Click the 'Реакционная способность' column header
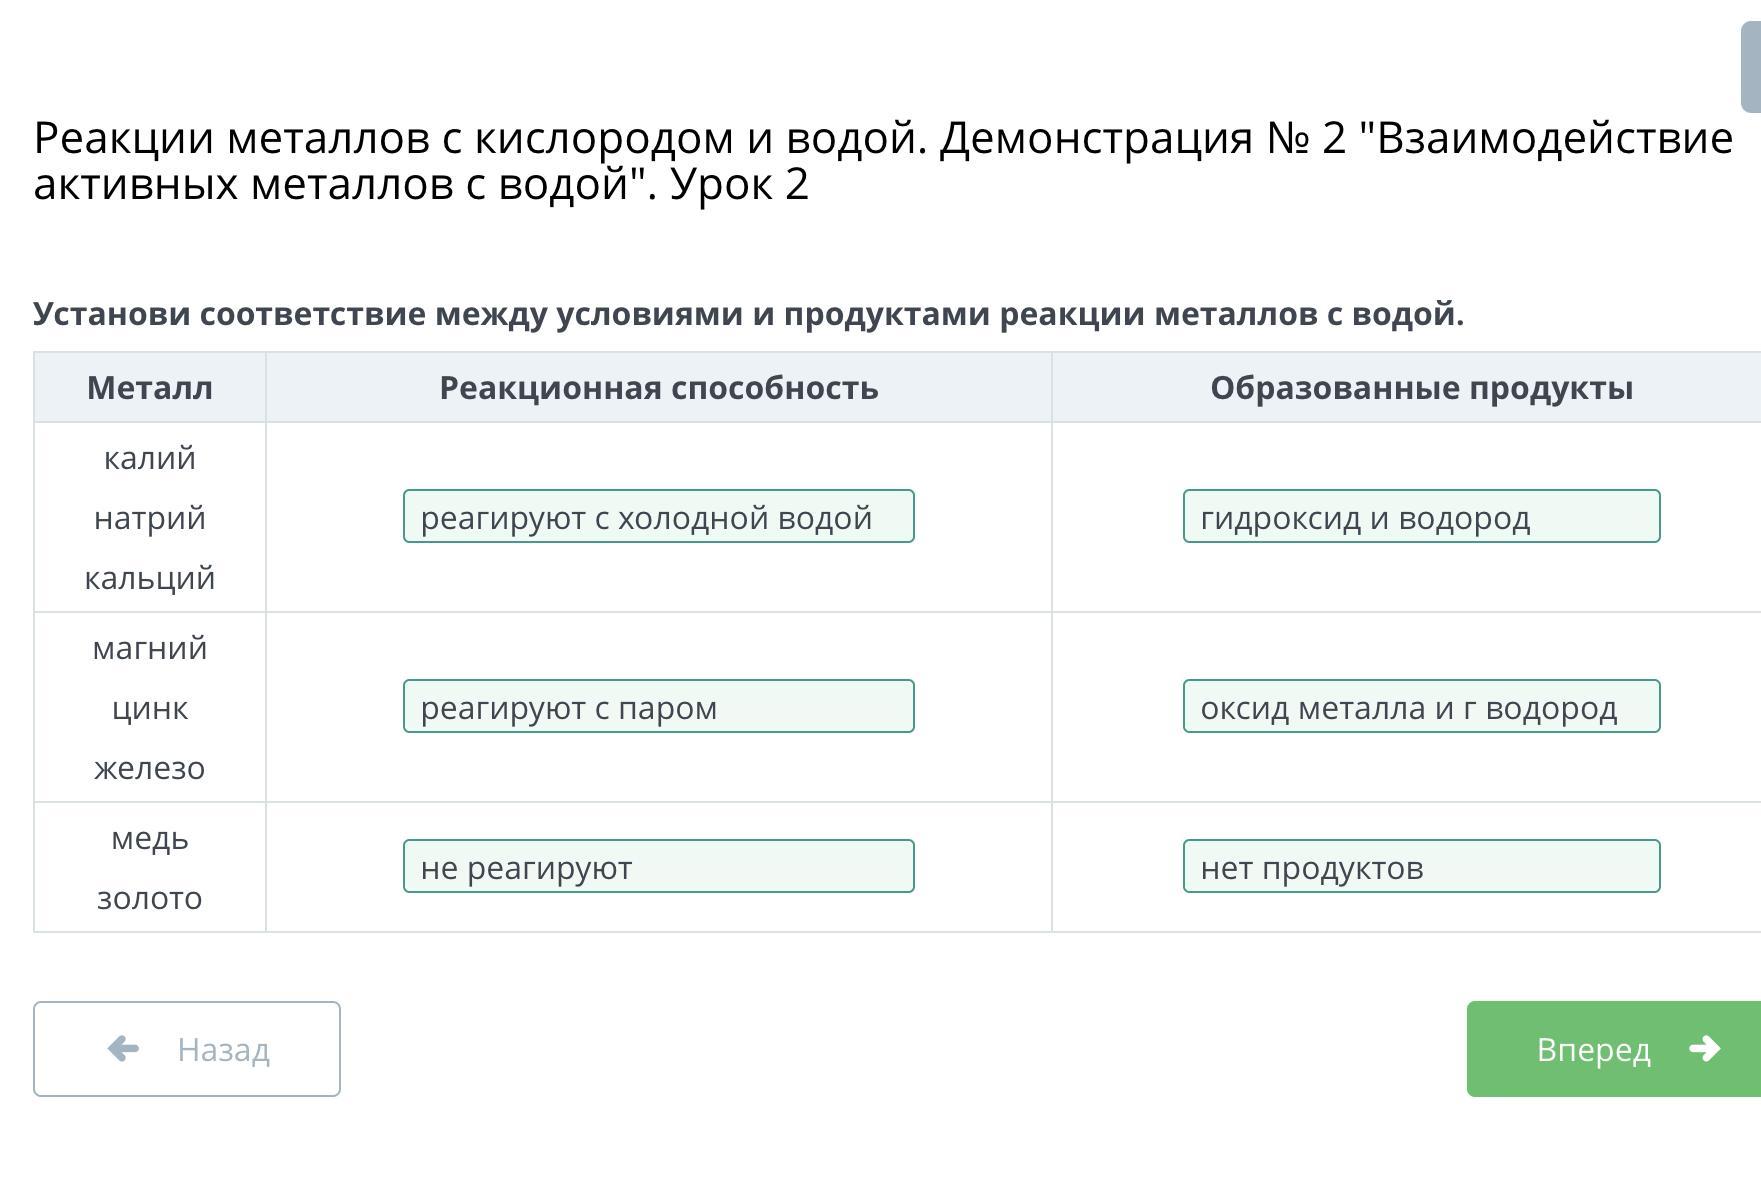 659,387
